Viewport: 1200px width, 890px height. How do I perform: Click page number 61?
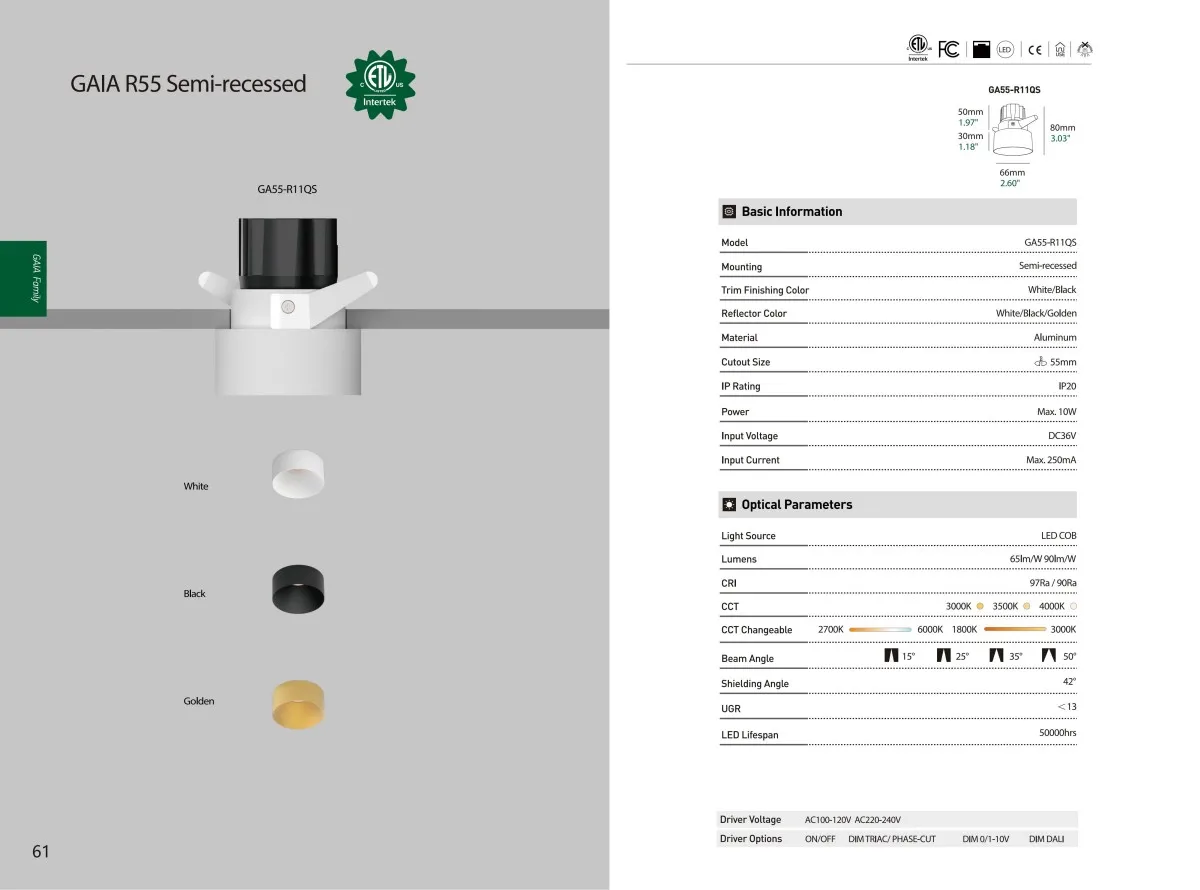41,852
